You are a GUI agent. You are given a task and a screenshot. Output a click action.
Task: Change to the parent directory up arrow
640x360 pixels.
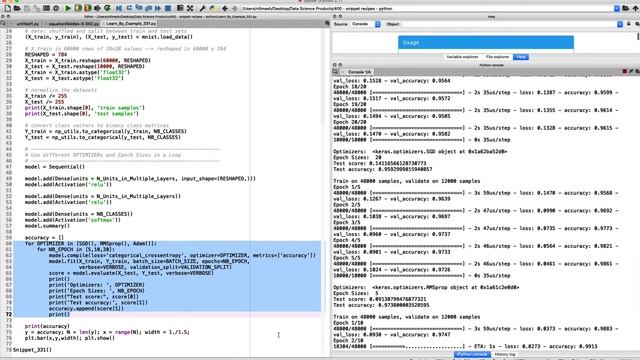635,8
